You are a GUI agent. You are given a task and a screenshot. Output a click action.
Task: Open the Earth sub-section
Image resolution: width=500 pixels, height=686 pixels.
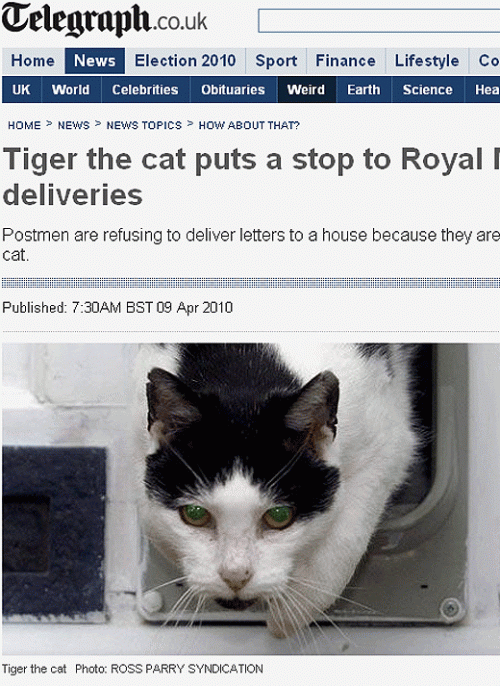click(364, 90)
